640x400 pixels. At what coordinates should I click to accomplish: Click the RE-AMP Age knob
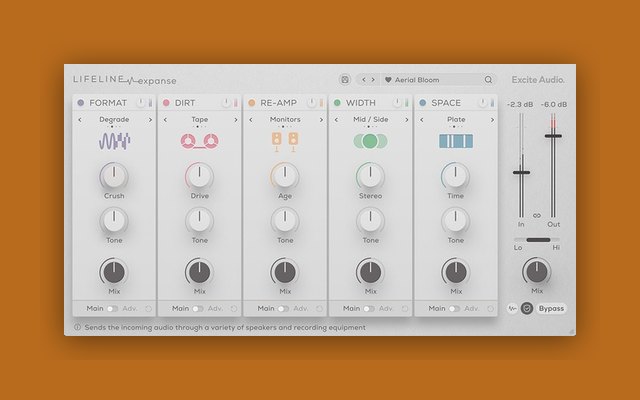pos(285,176)
